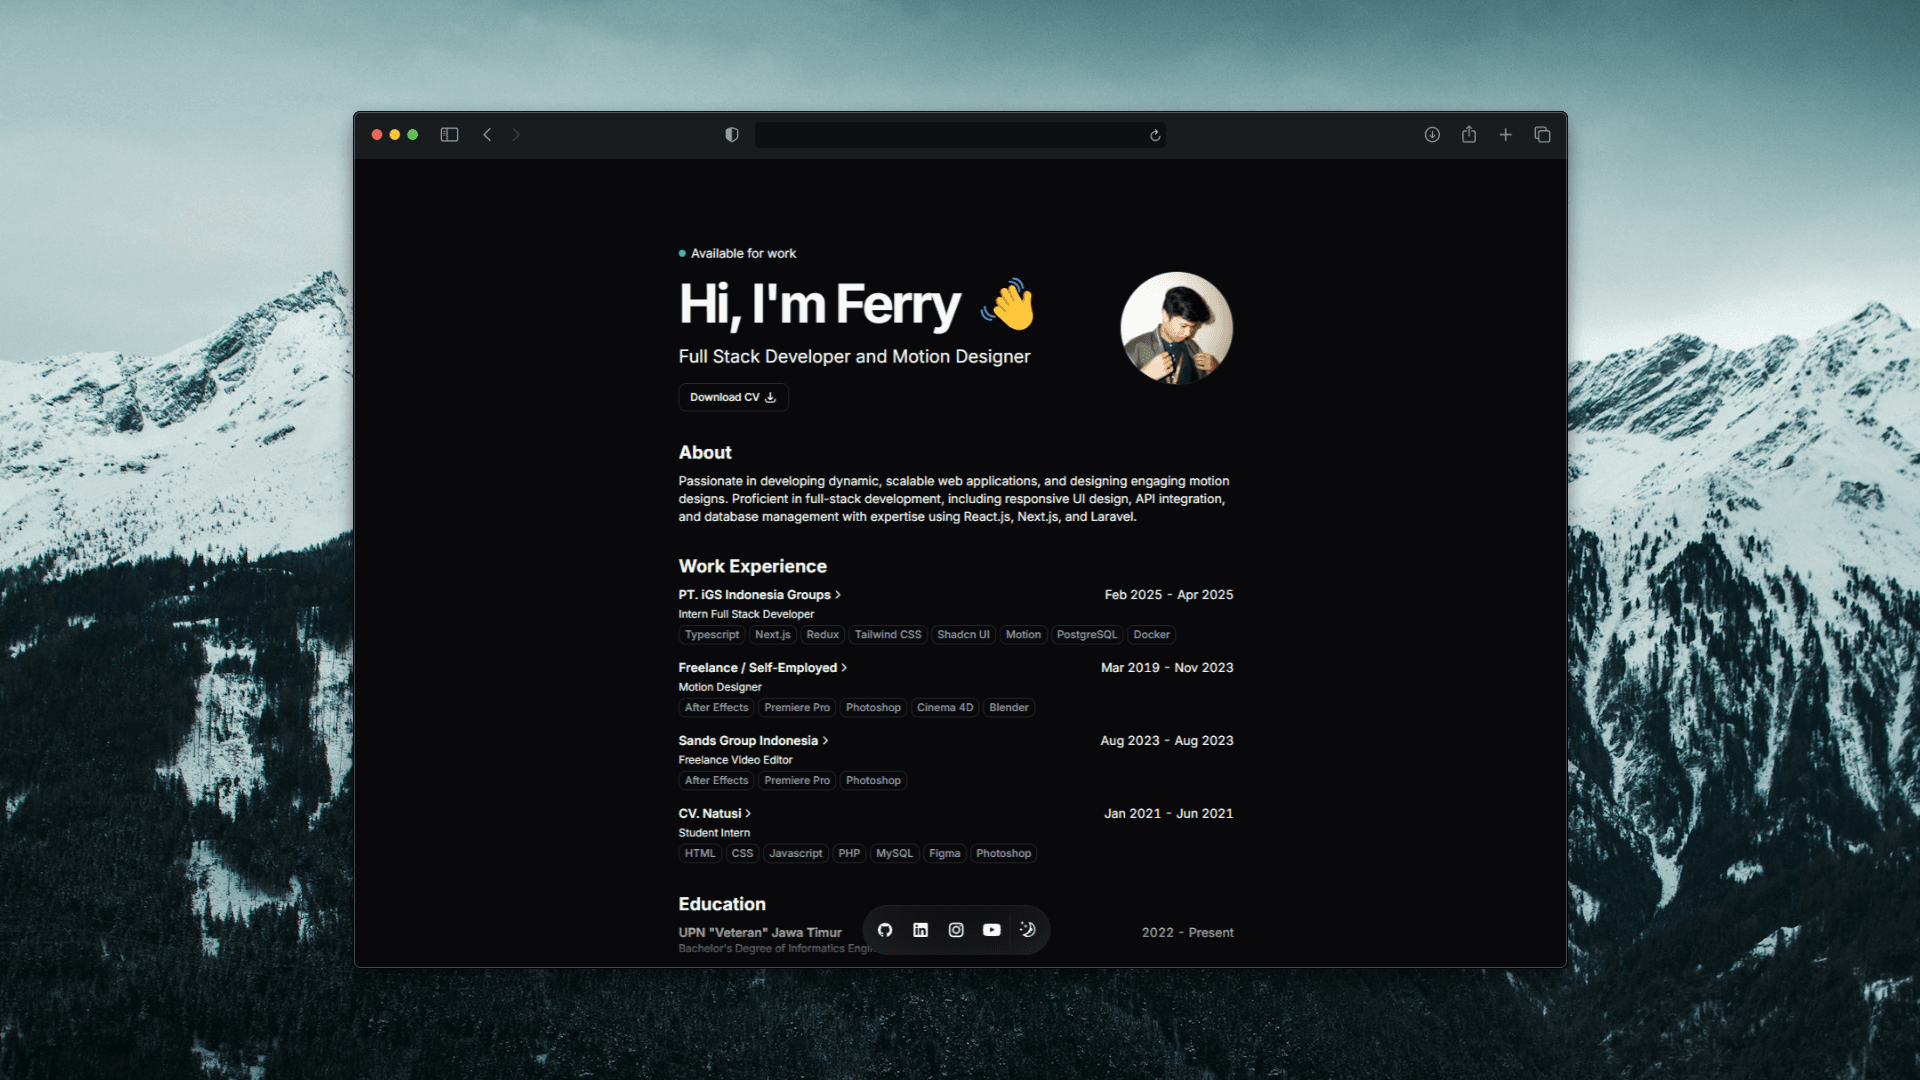Expand the PT. iGS Indonesia Groups entry
Viewport: 1920px width, 1080px height.
(760, 594)
